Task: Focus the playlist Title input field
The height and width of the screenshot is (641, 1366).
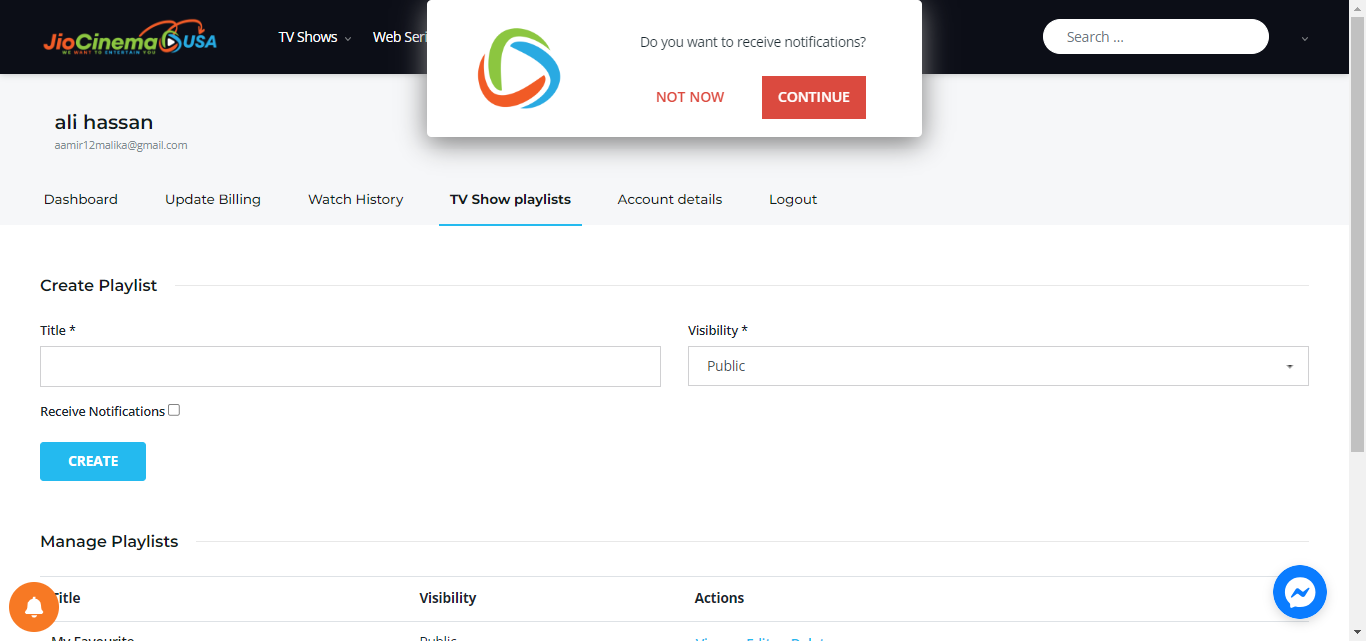Action: tap(350, 366)
